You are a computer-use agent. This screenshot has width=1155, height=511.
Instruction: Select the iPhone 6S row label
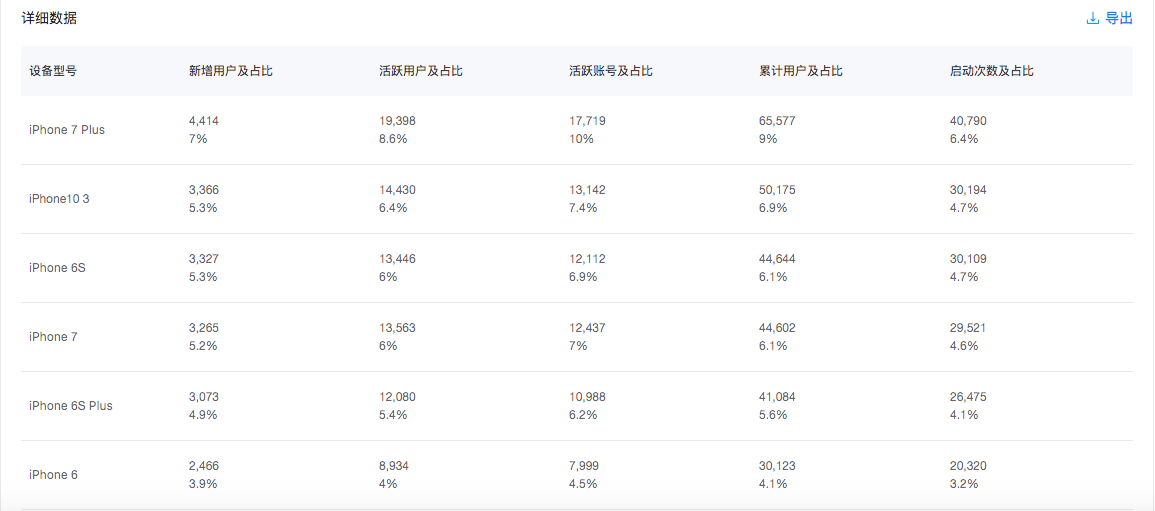[x=57, y=268]
